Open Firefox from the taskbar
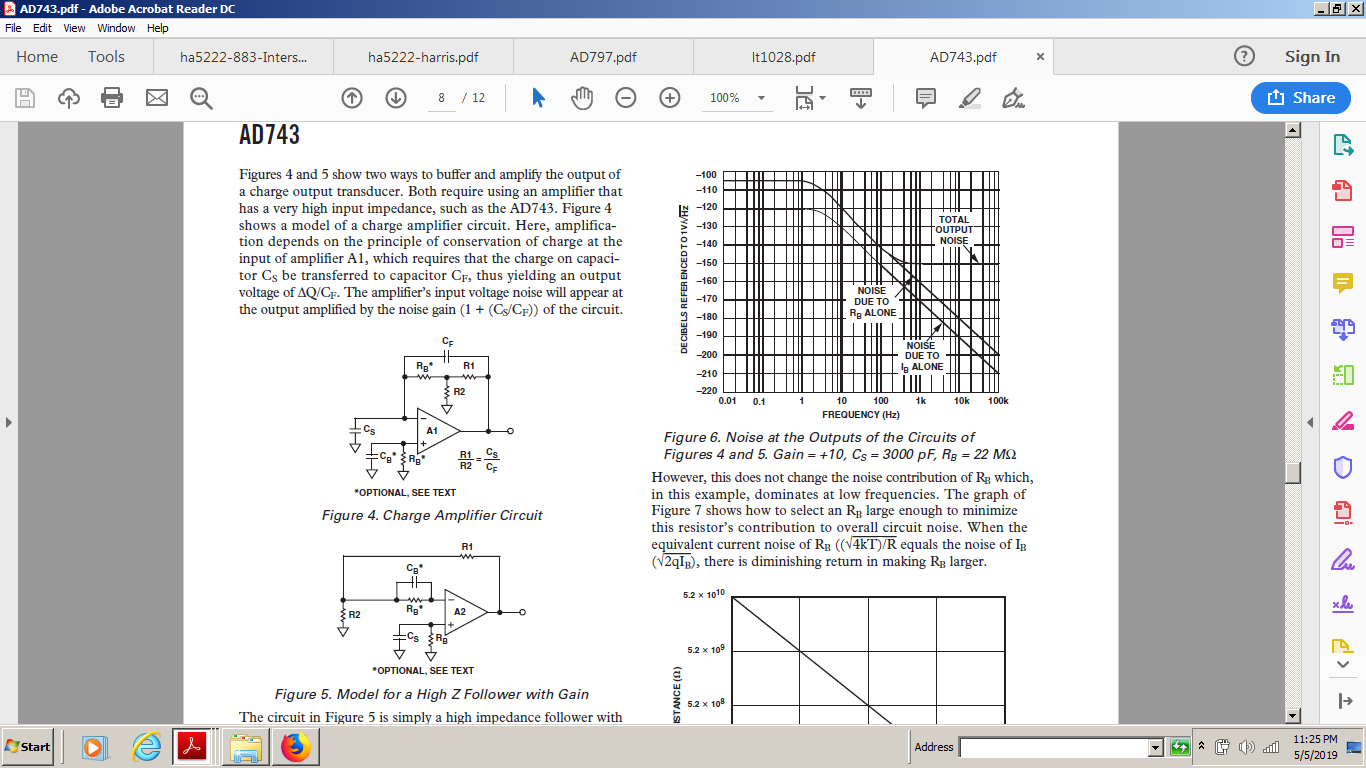 (x=296, y=747)
